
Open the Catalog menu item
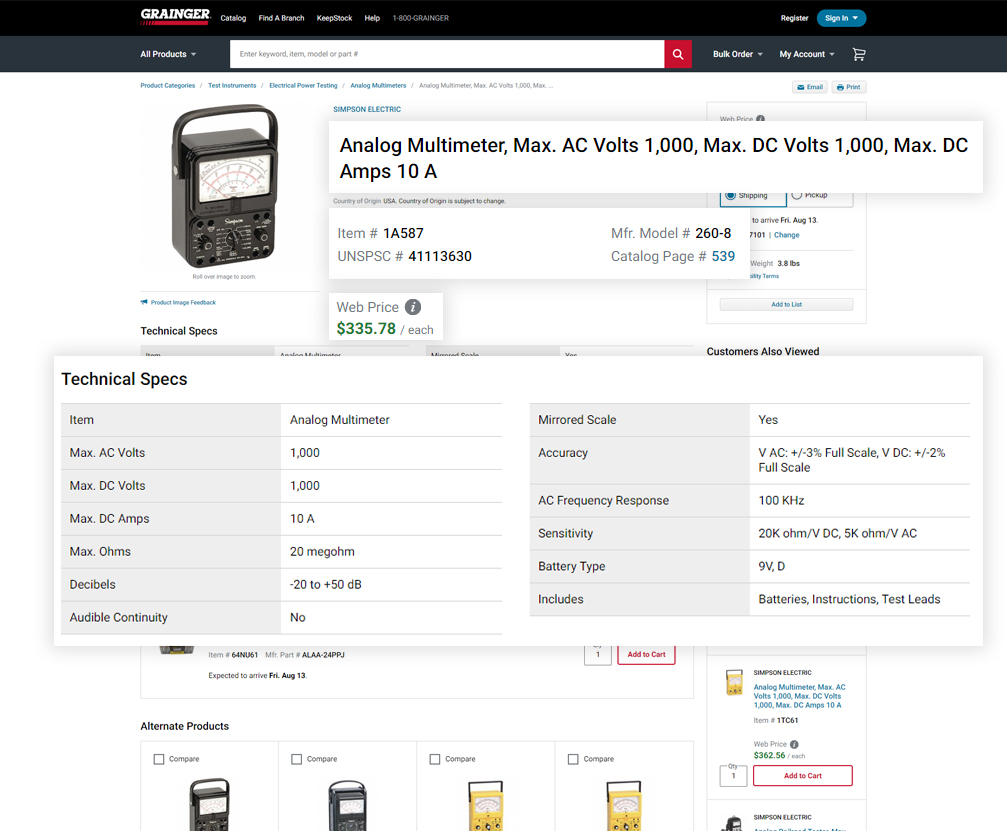(233, 18)
